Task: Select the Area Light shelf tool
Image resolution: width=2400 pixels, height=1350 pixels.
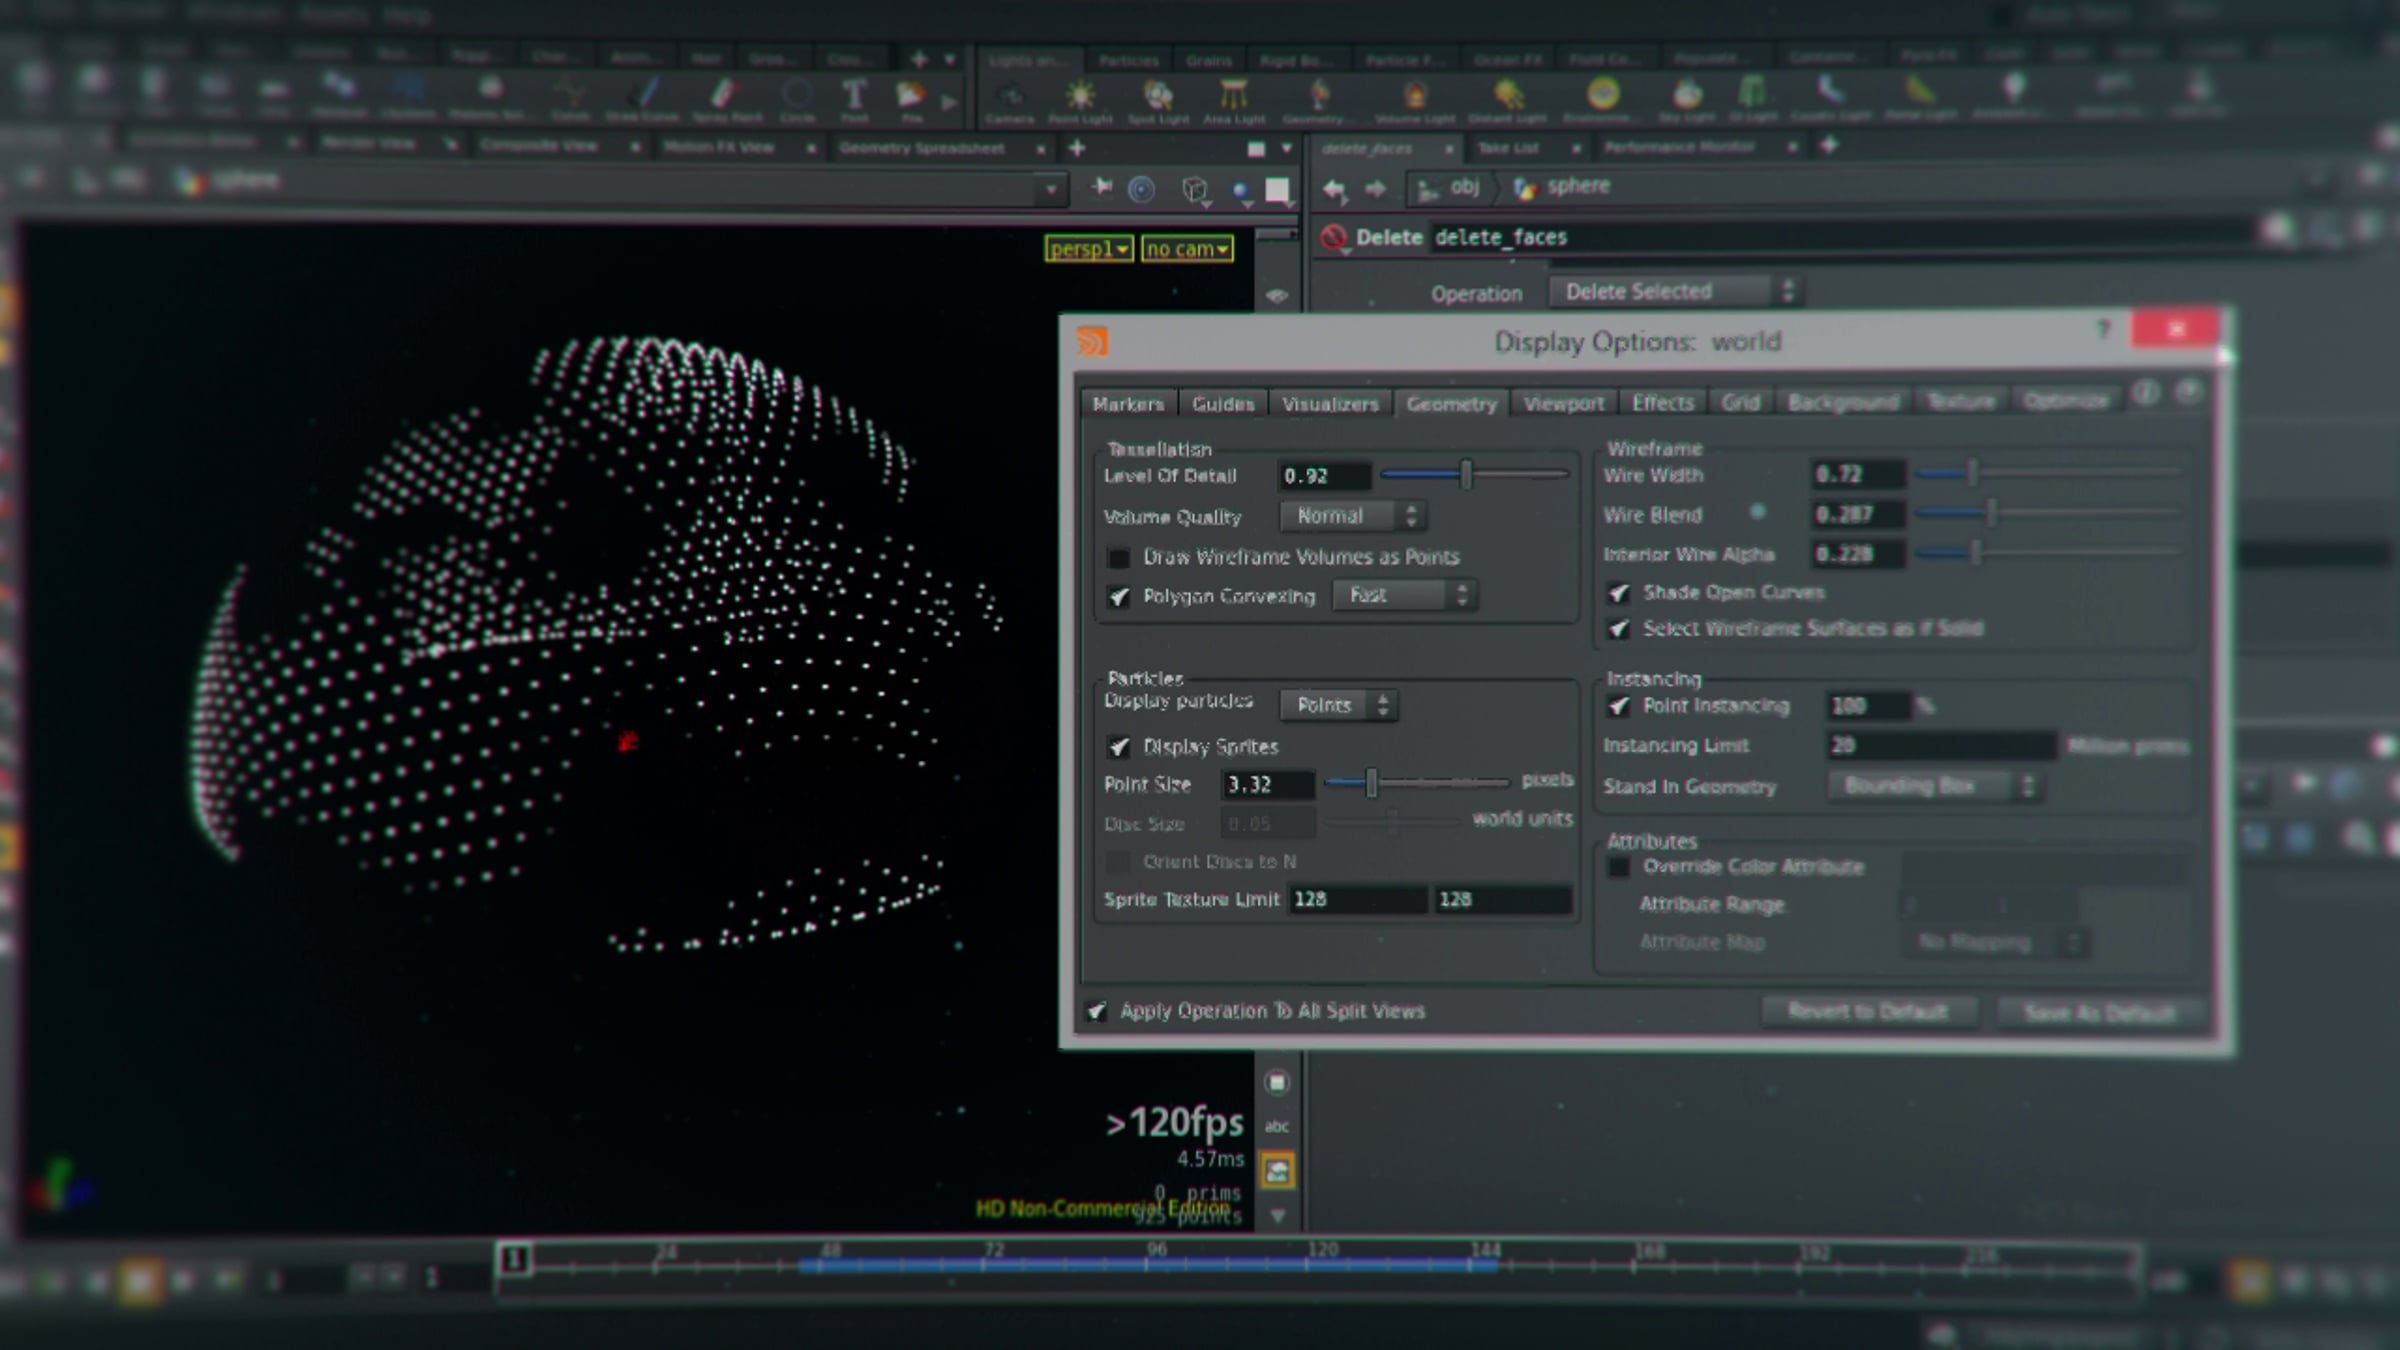Action: point(1234,100)
